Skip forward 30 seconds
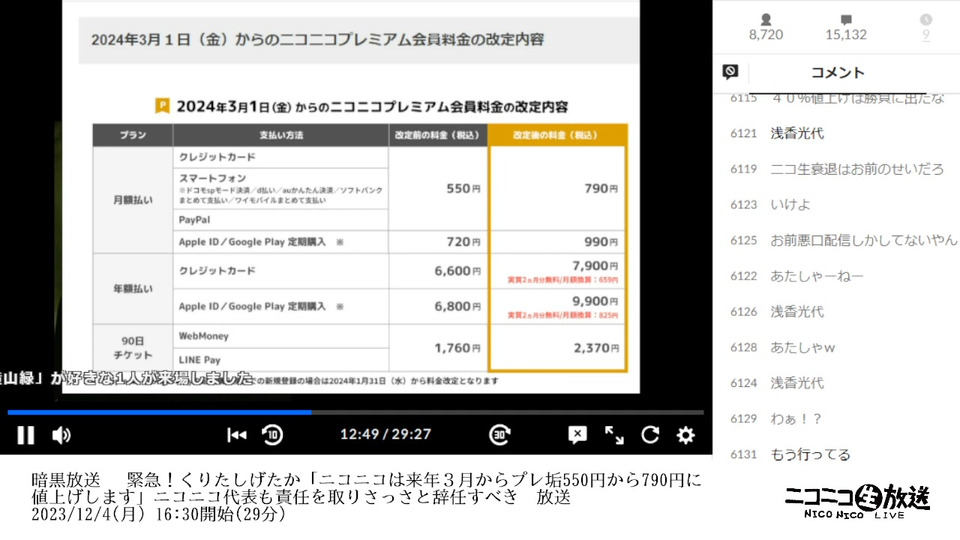The width and height of the screenshot is (960, 540). [x=500, y=435]
